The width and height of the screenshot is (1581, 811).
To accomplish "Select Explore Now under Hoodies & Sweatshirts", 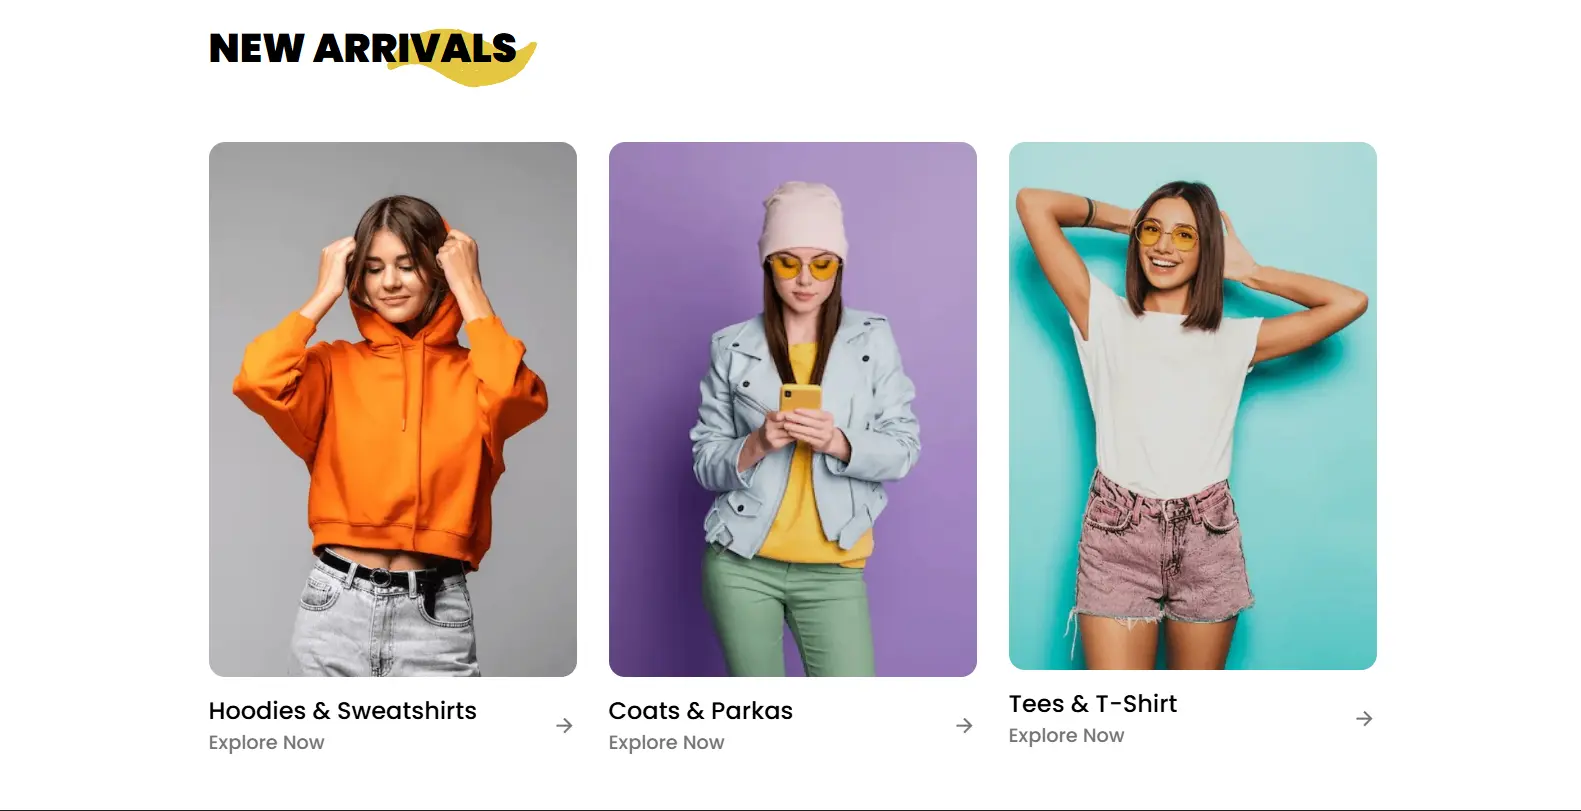I will (267, 743).
